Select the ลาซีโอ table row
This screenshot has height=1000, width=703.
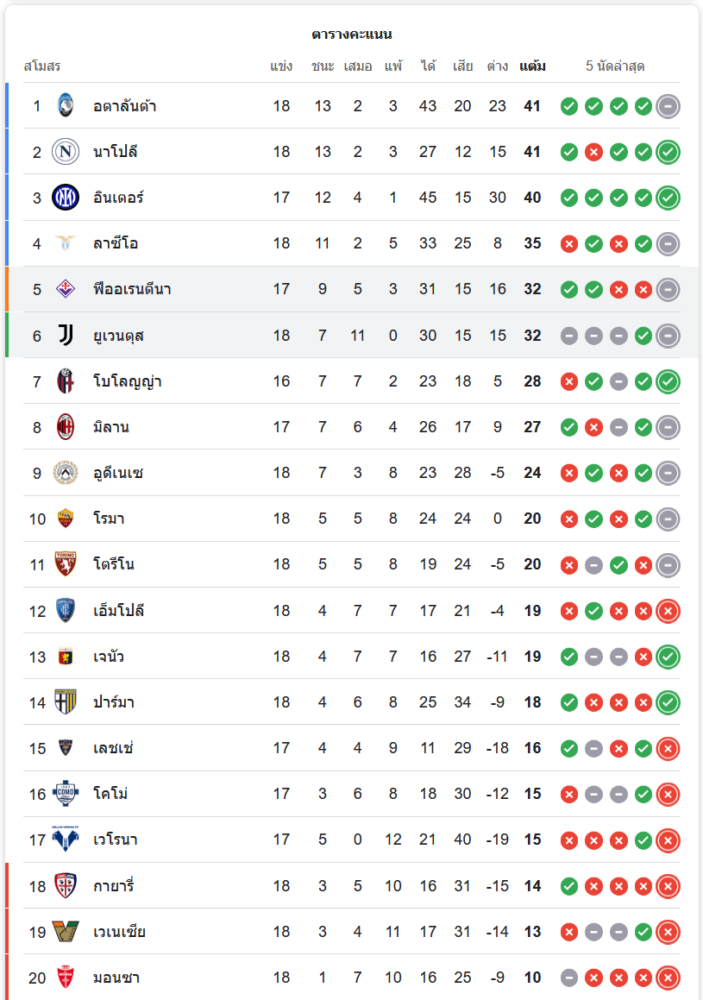(350, 244)
